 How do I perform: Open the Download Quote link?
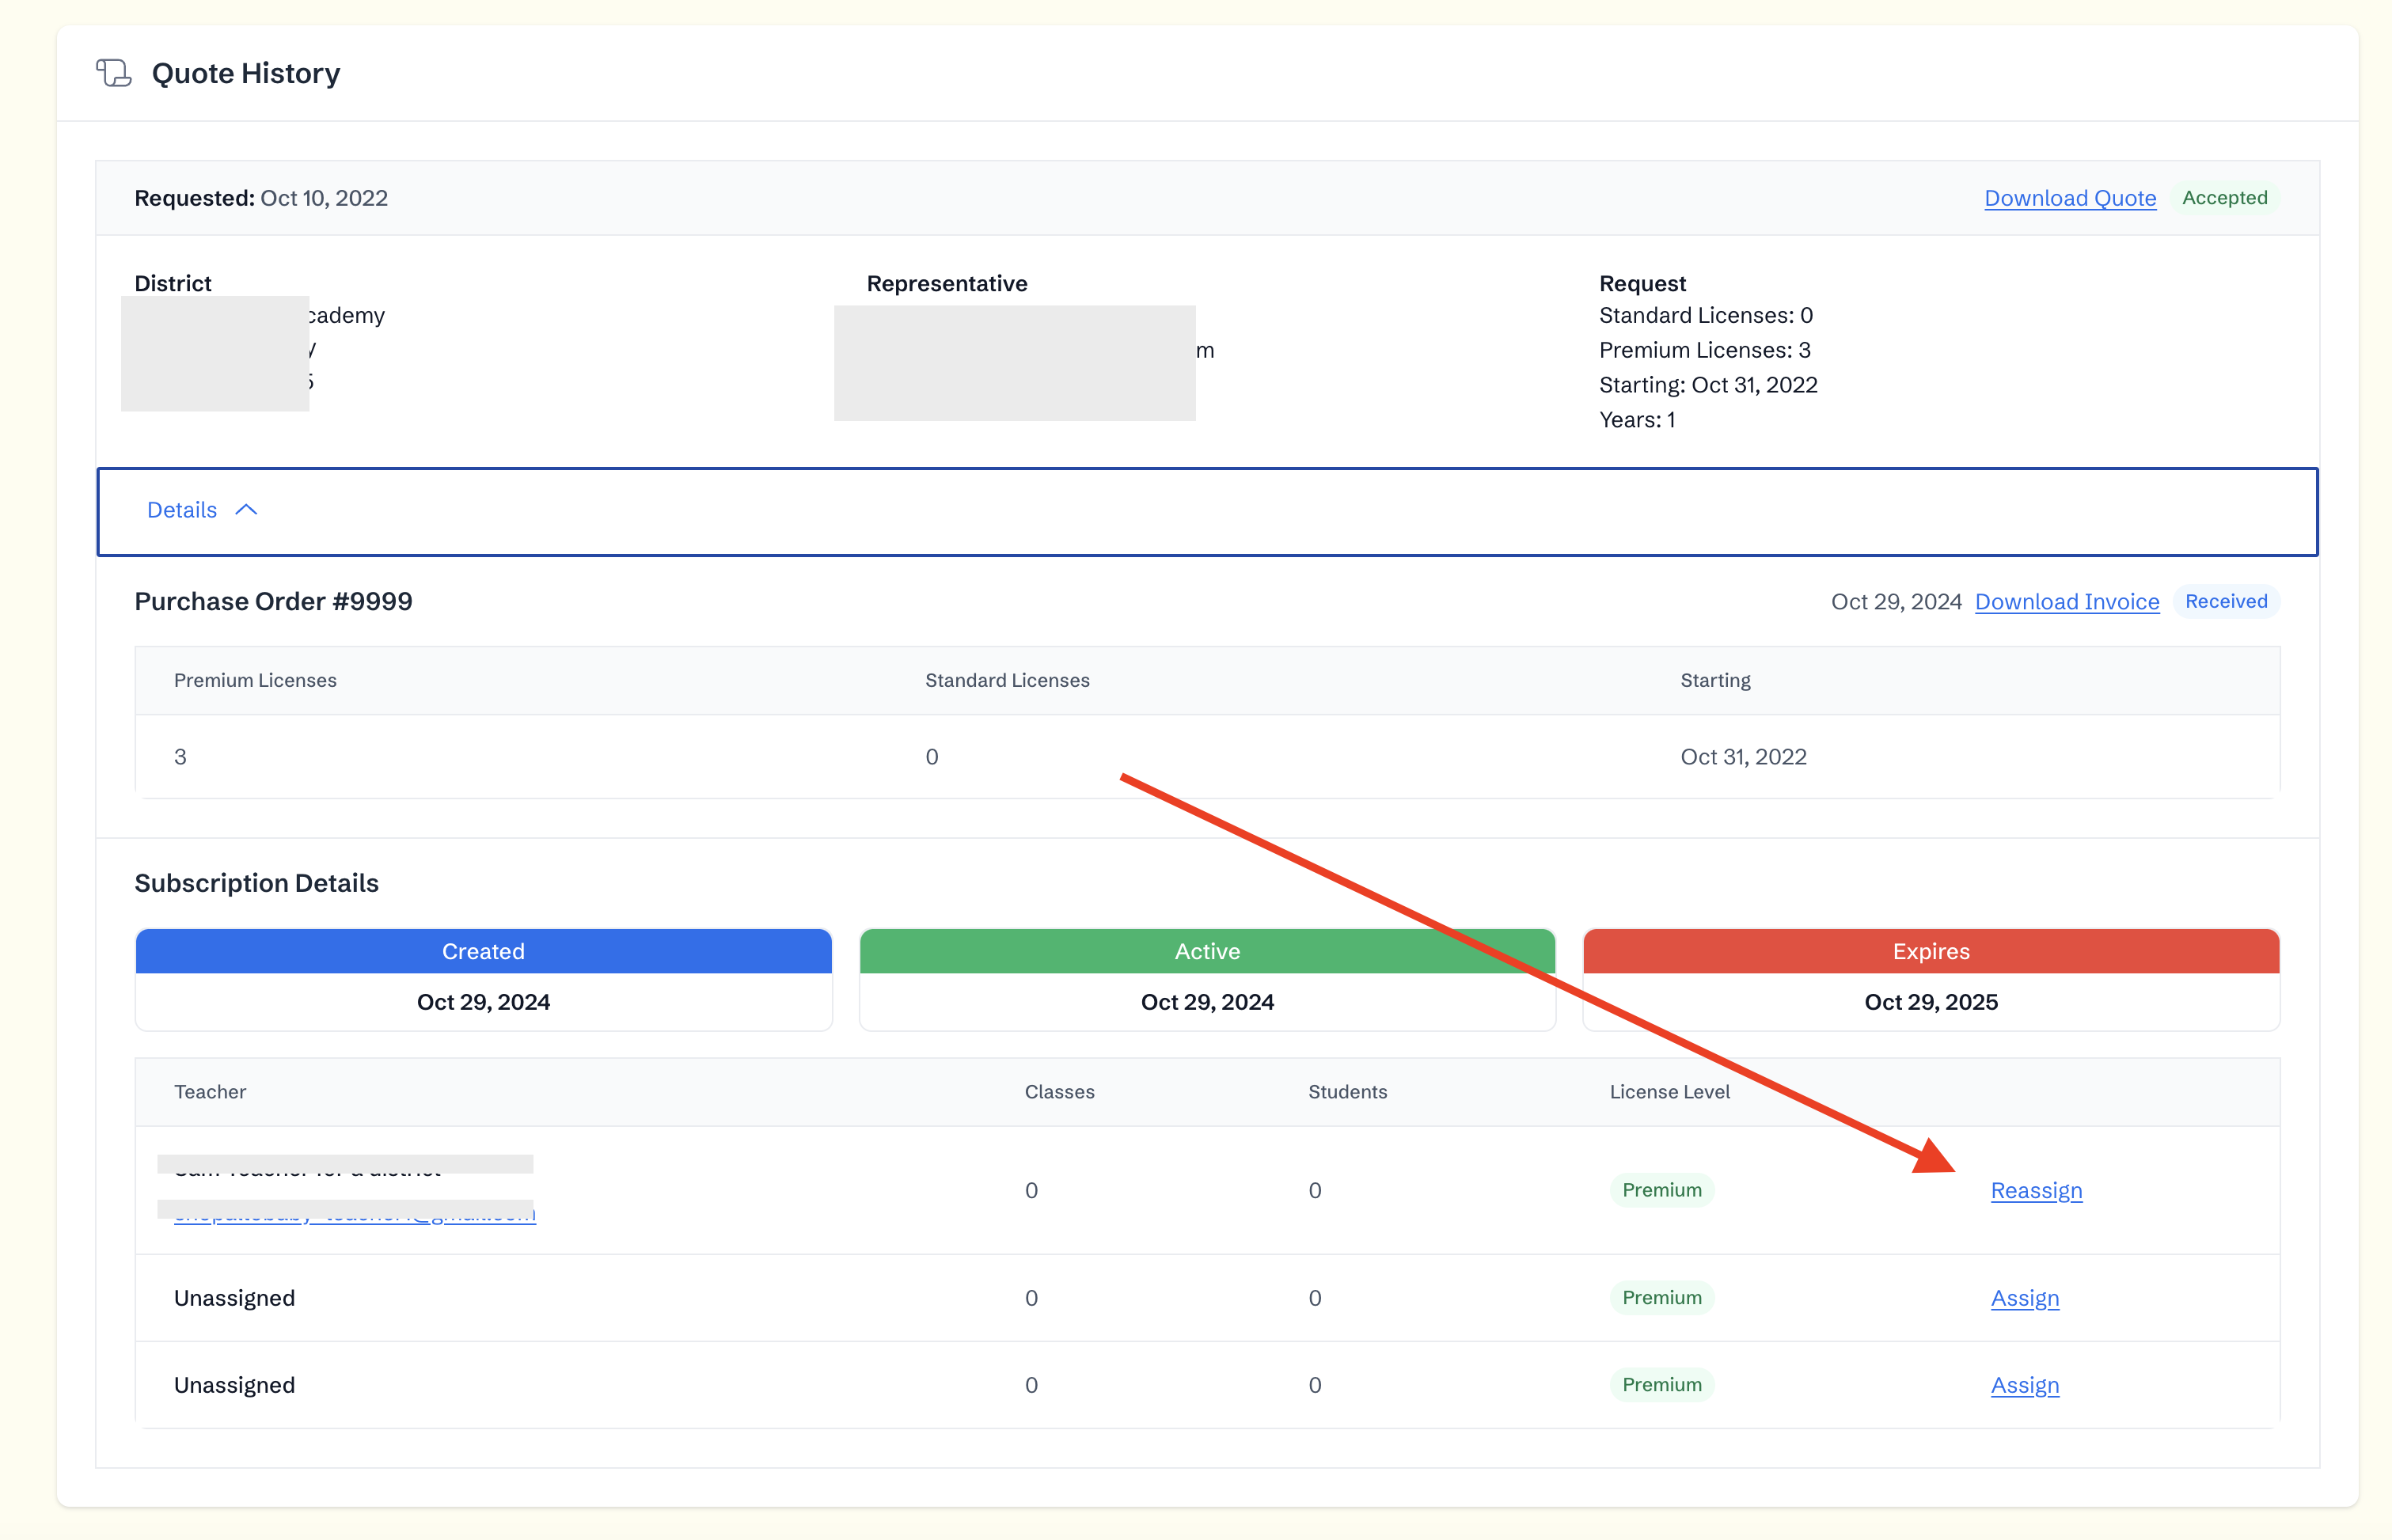(x=2069, y=198)
